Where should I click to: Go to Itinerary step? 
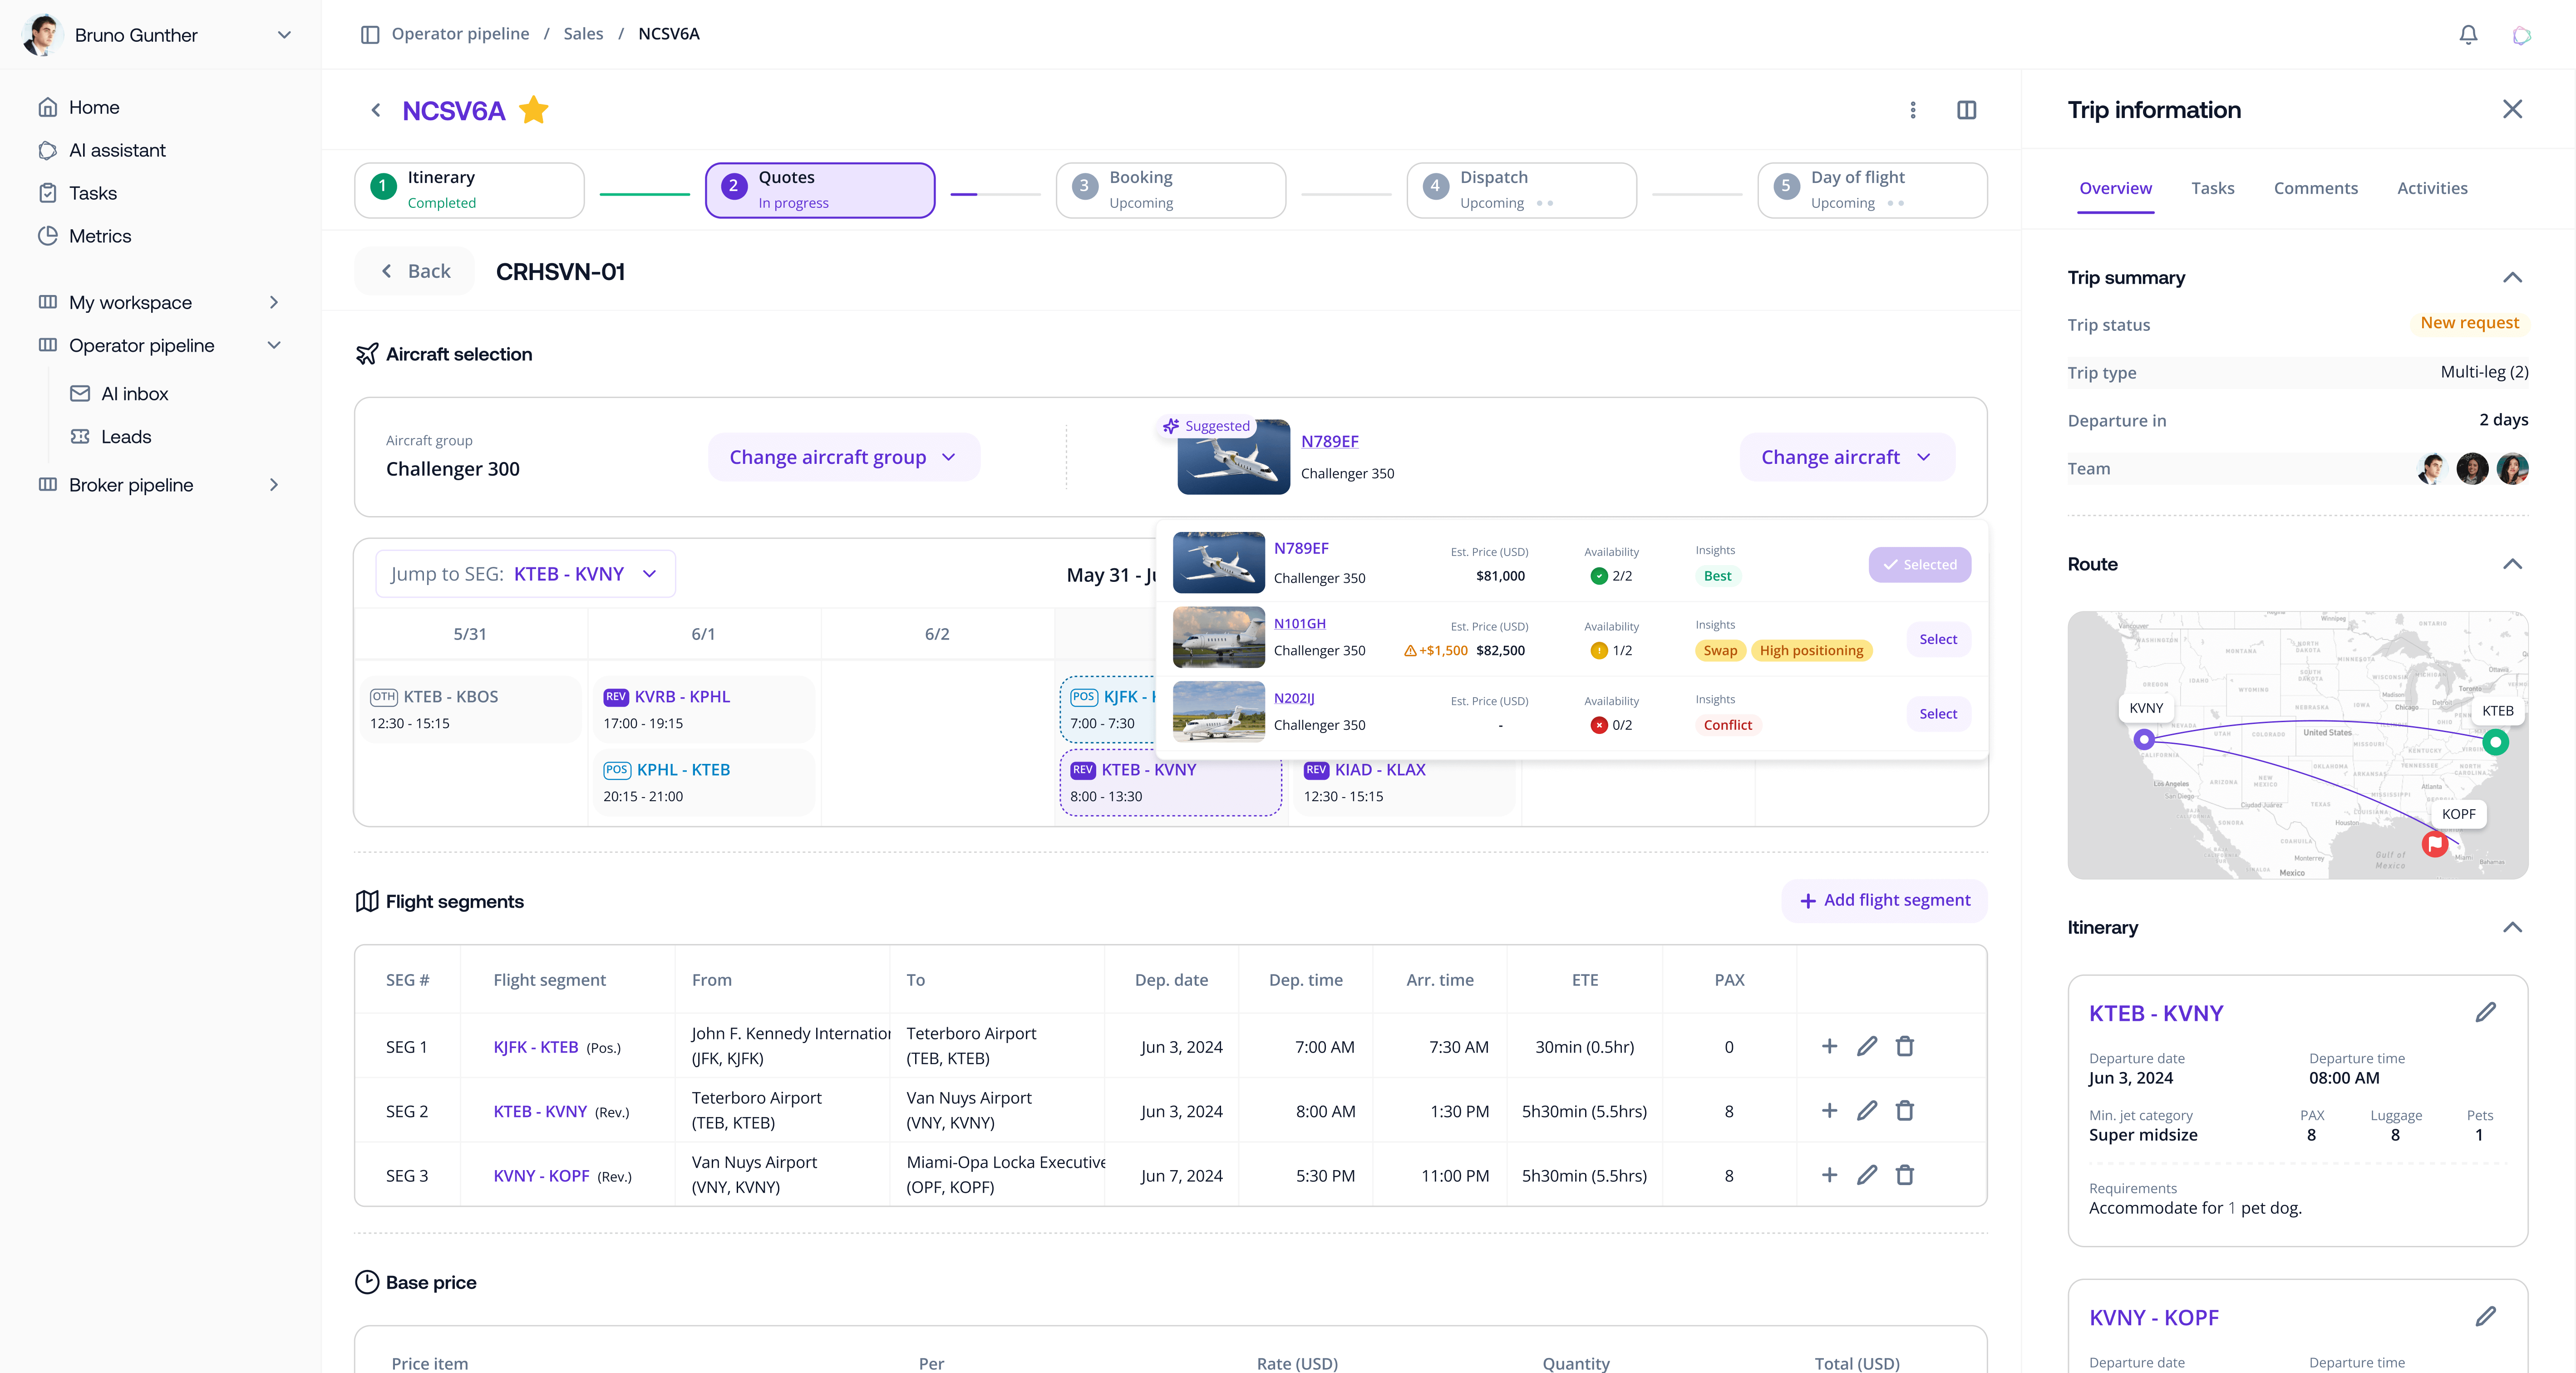click(x=469, y=190)
